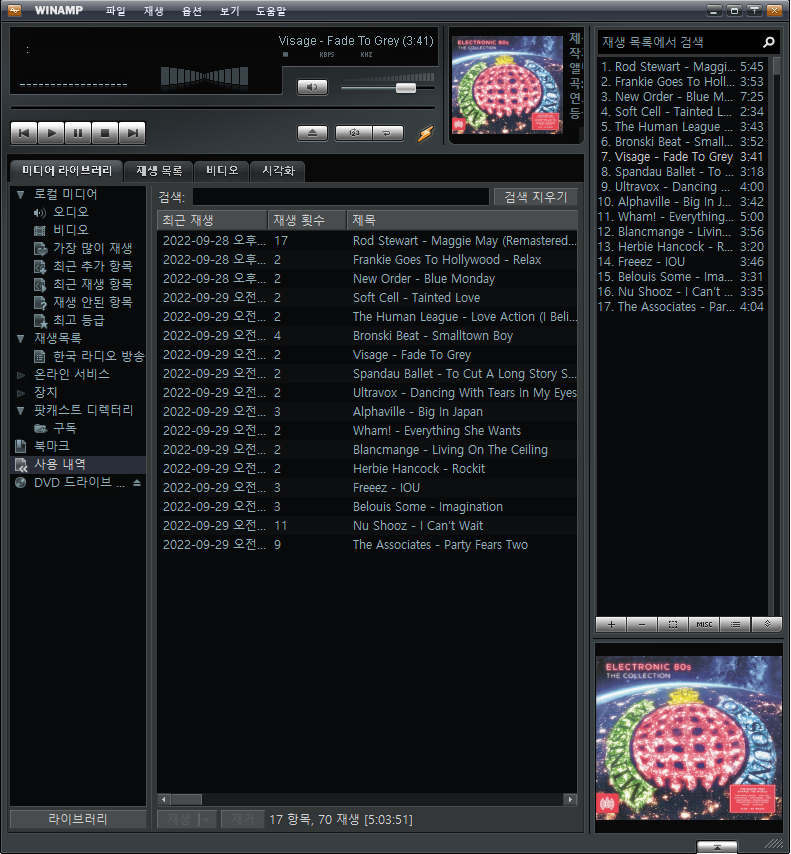Collapse the 팟캐스트 디렉터리 node
791x854 pixels.
21,411
